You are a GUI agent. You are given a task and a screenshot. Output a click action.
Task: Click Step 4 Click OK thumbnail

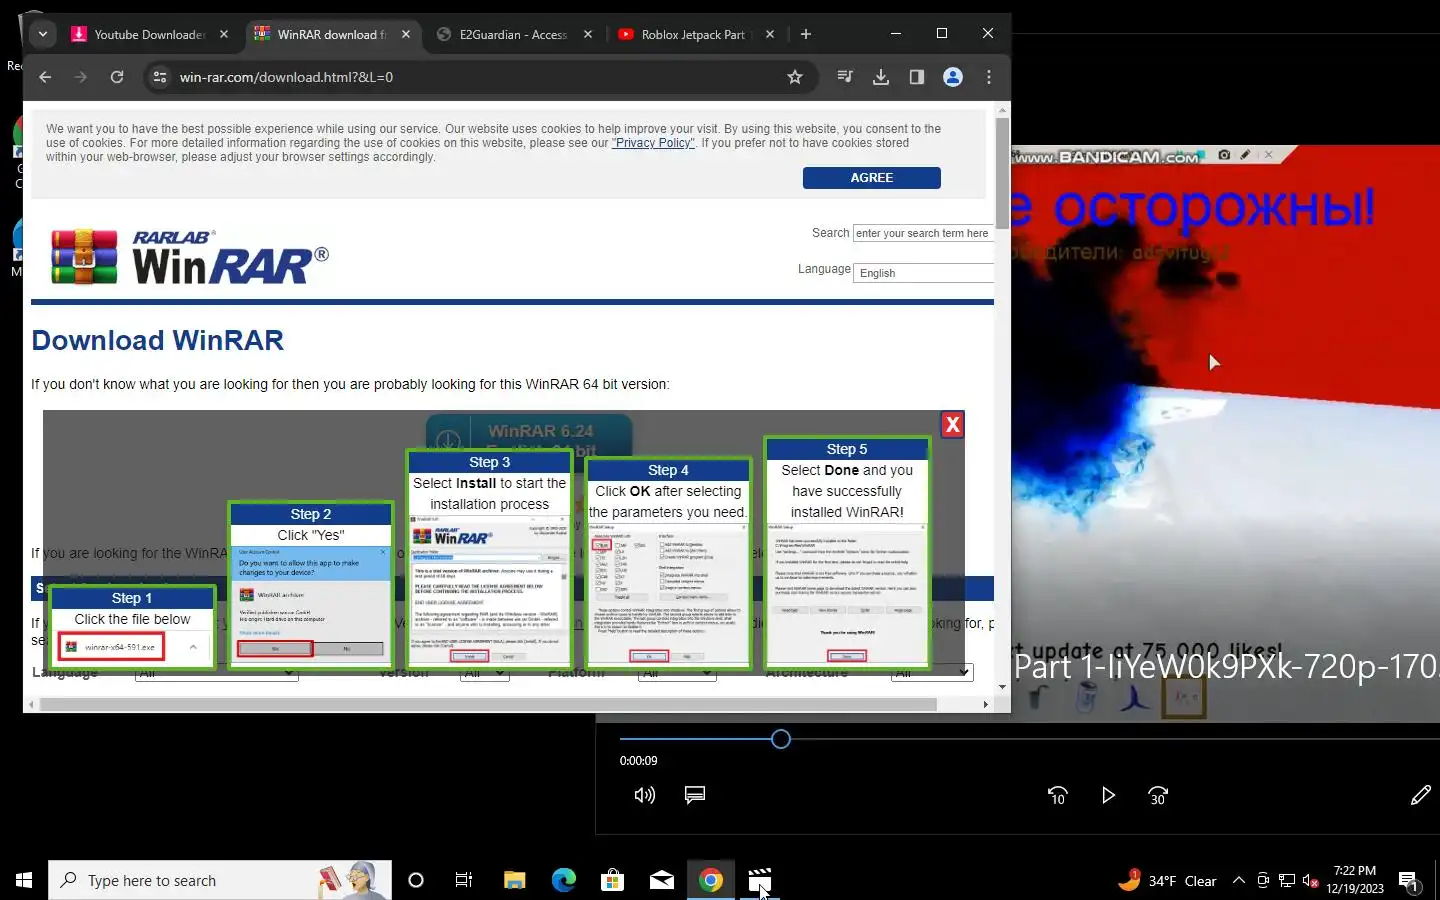(x=668, y=562)
